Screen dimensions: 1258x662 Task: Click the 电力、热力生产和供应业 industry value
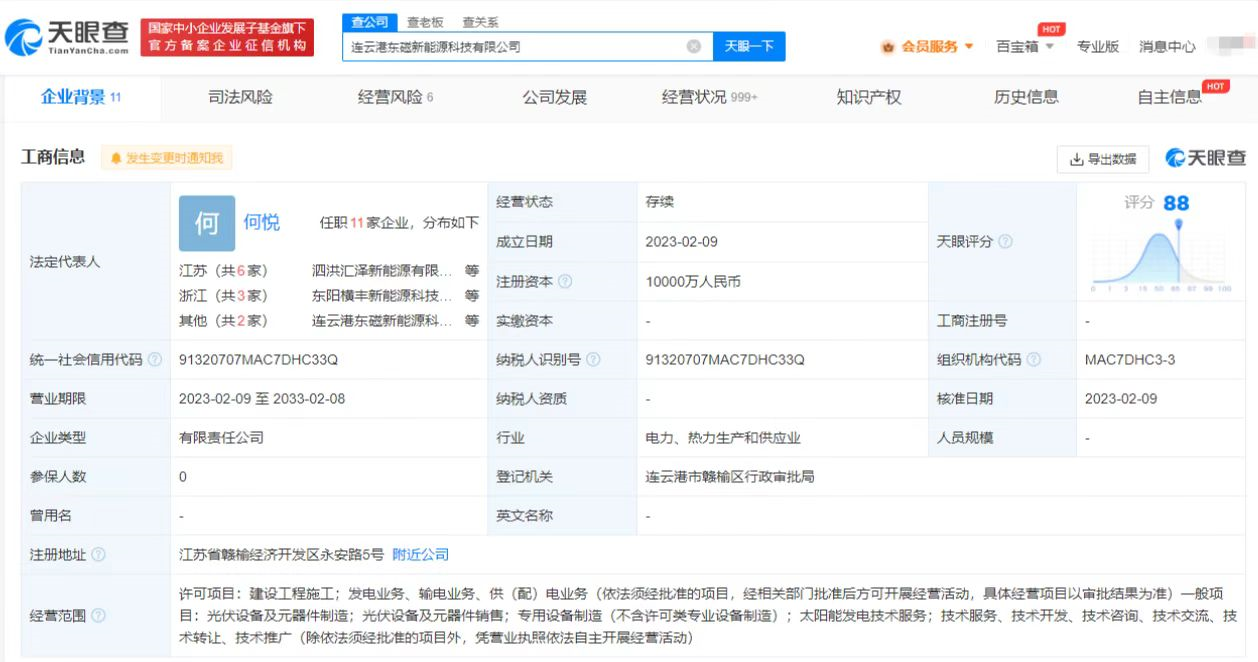pos(723,438)
